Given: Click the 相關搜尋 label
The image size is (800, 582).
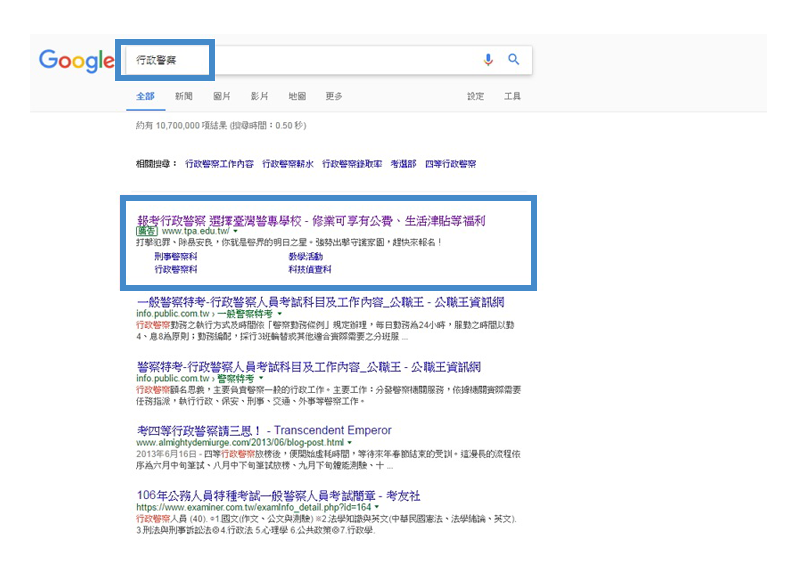Looking at the screenshot, I should (x=156, y=164).
